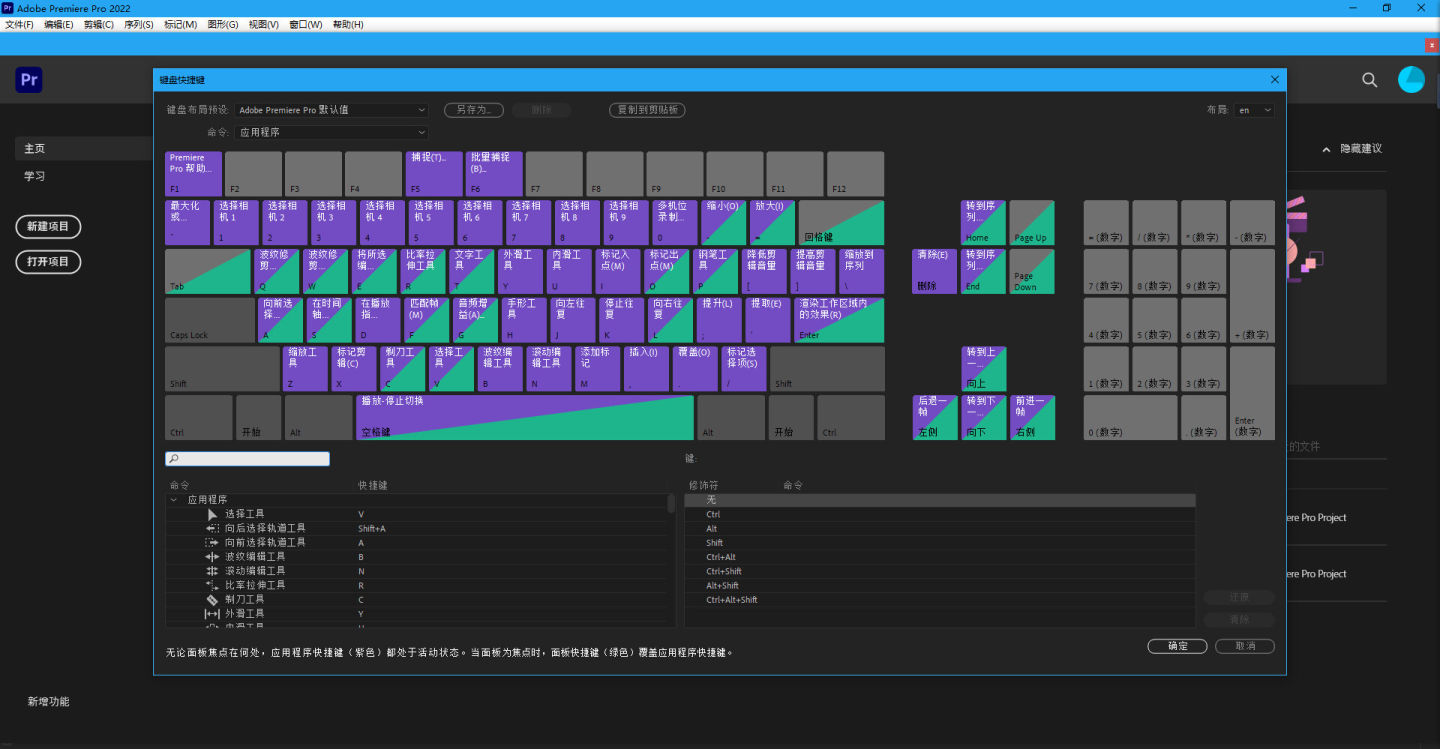This screenshot has height=749, width=1440.
Task: Select the F5 捕捉 key
Action: pos(433,174)
